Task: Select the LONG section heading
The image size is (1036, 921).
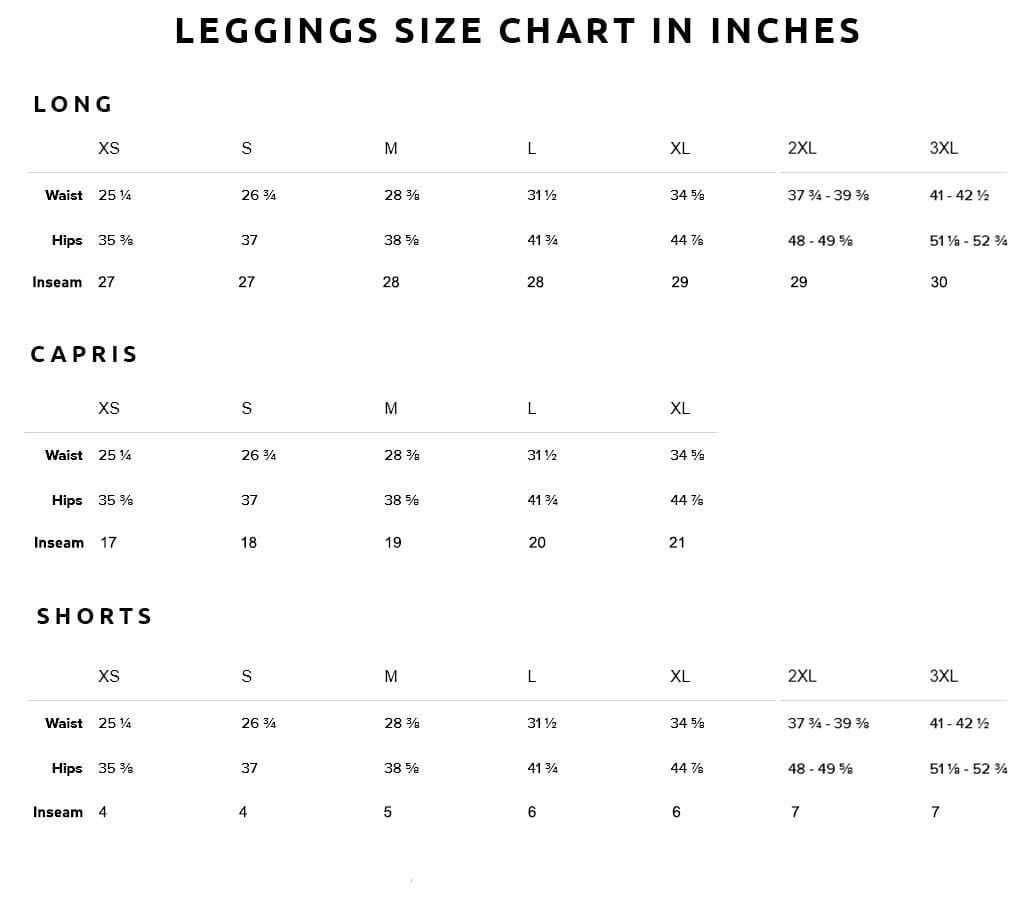Action: click(x=73, y=104)
